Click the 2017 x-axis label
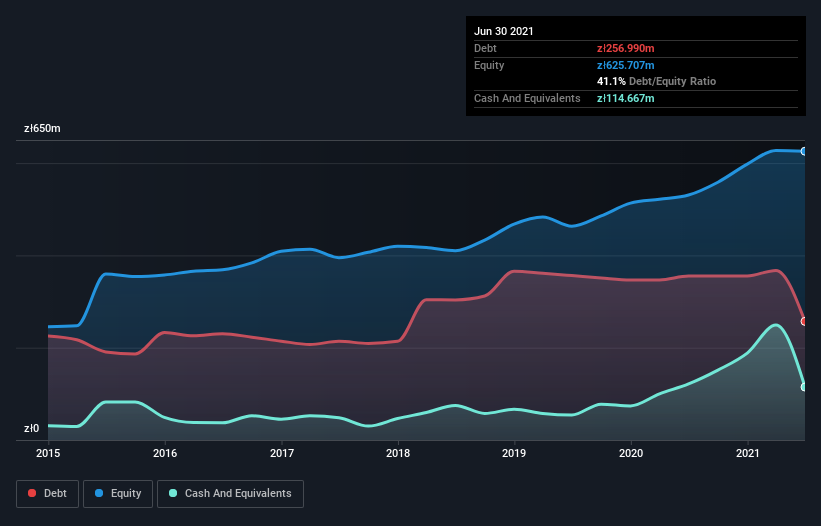This screenshot has width=821, height=526. pyautogui.click(x=282, y=453)
